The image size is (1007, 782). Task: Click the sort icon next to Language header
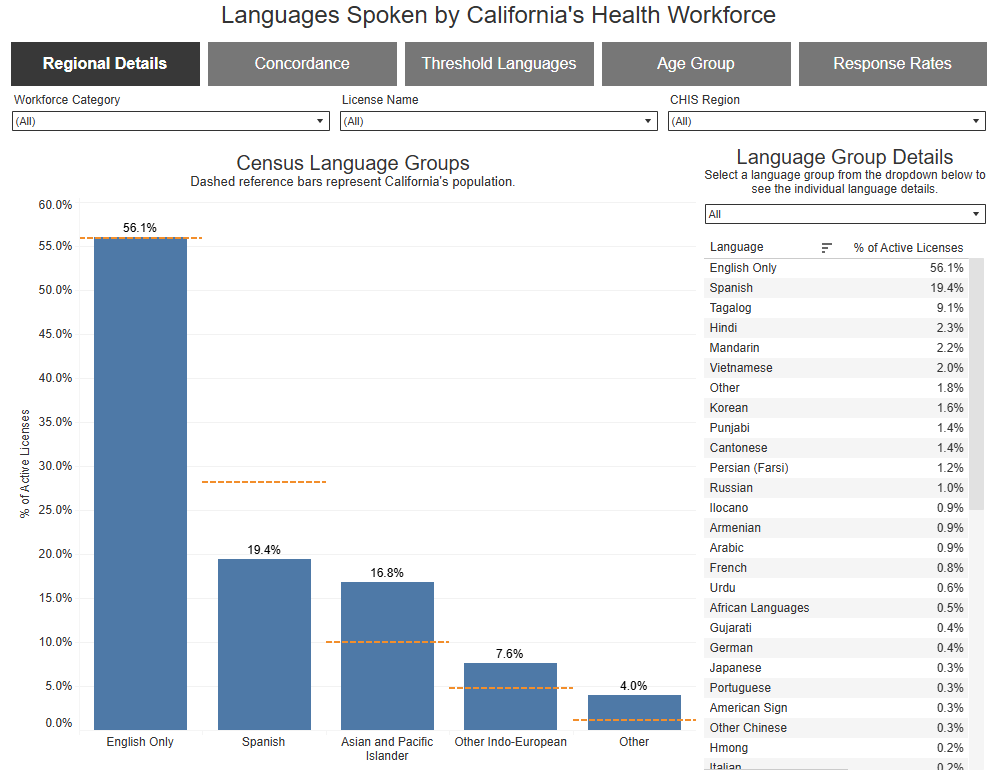click(826, 248)
